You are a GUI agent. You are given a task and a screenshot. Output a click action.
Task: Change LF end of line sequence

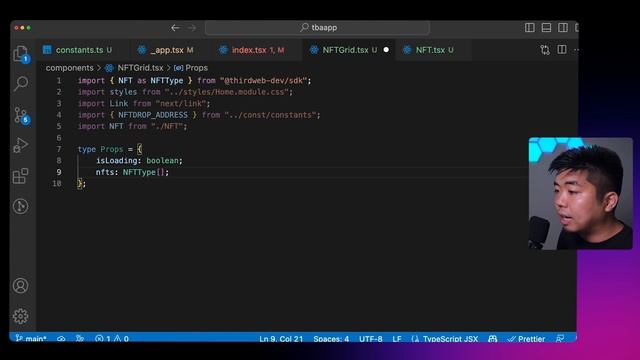point(397,338)
